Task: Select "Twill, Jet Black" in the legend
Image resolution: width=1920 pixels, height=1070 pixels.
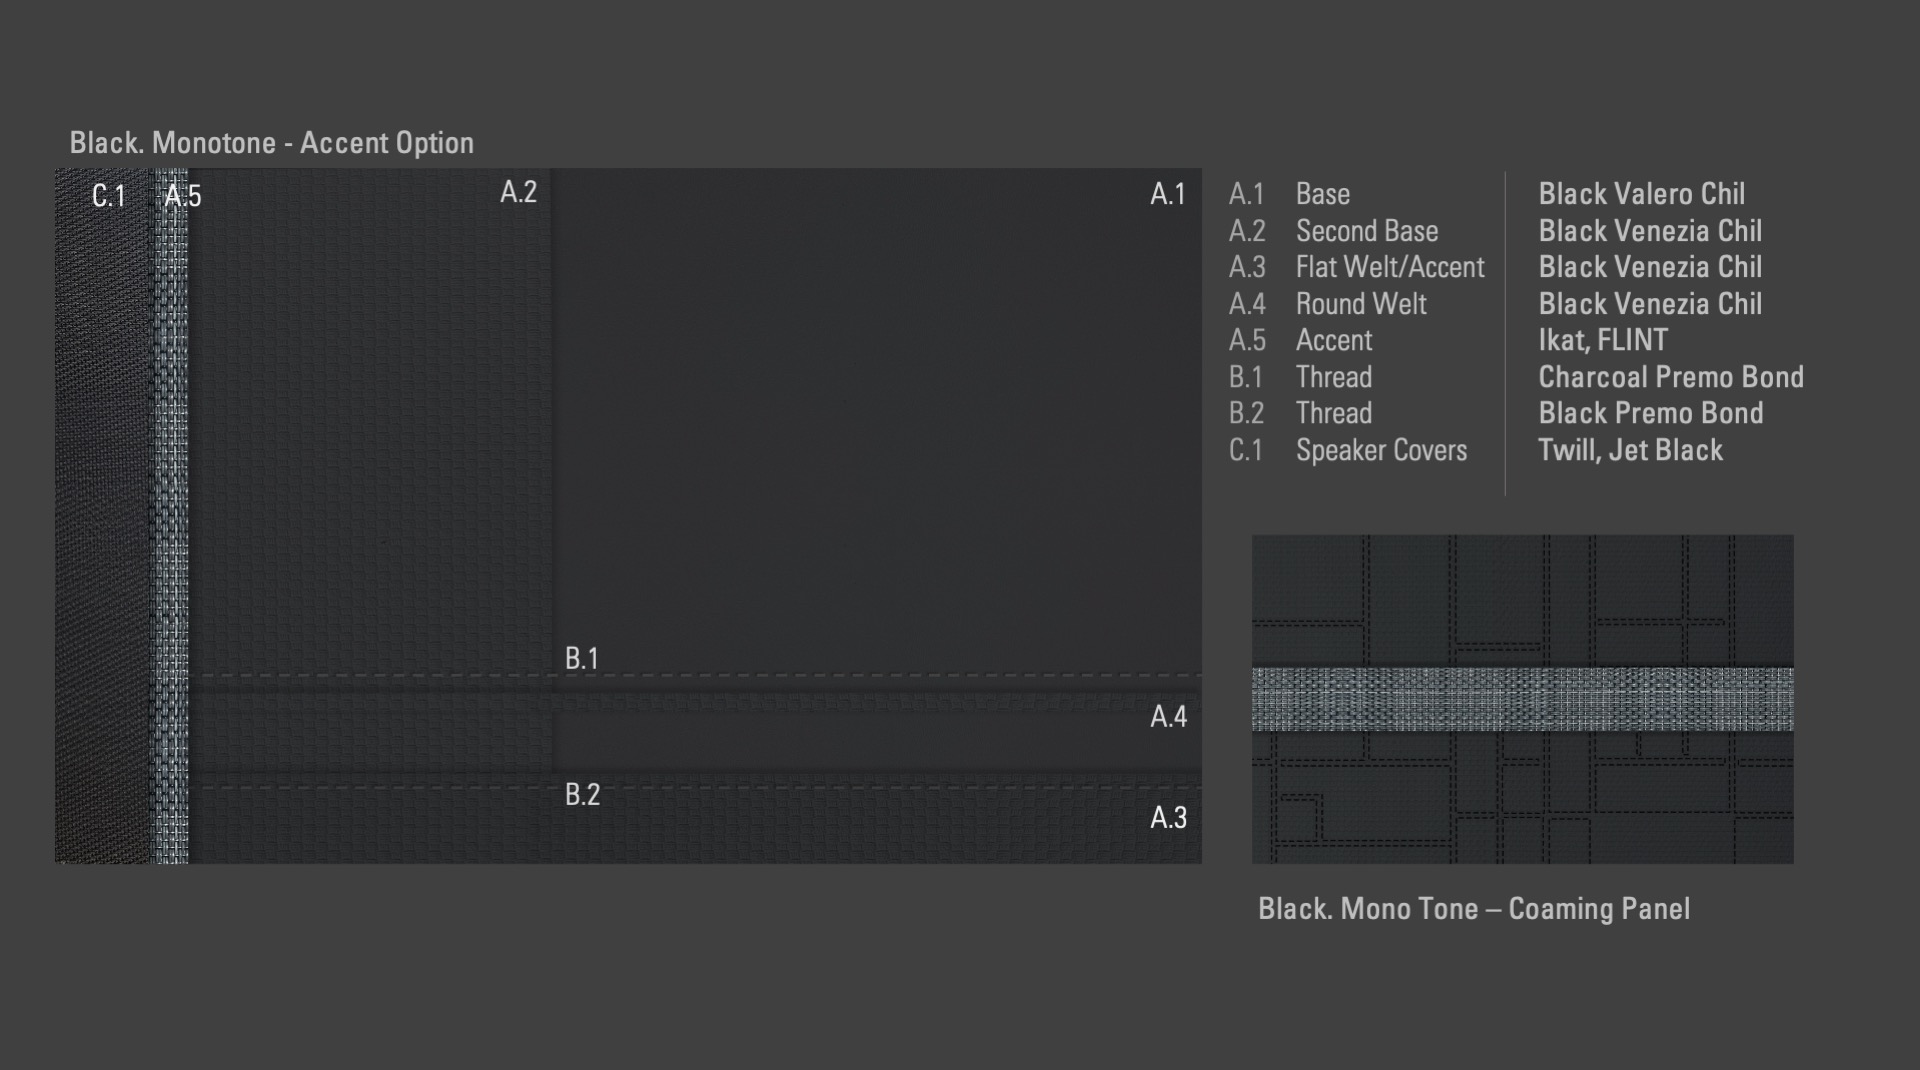Action: 1630,450
